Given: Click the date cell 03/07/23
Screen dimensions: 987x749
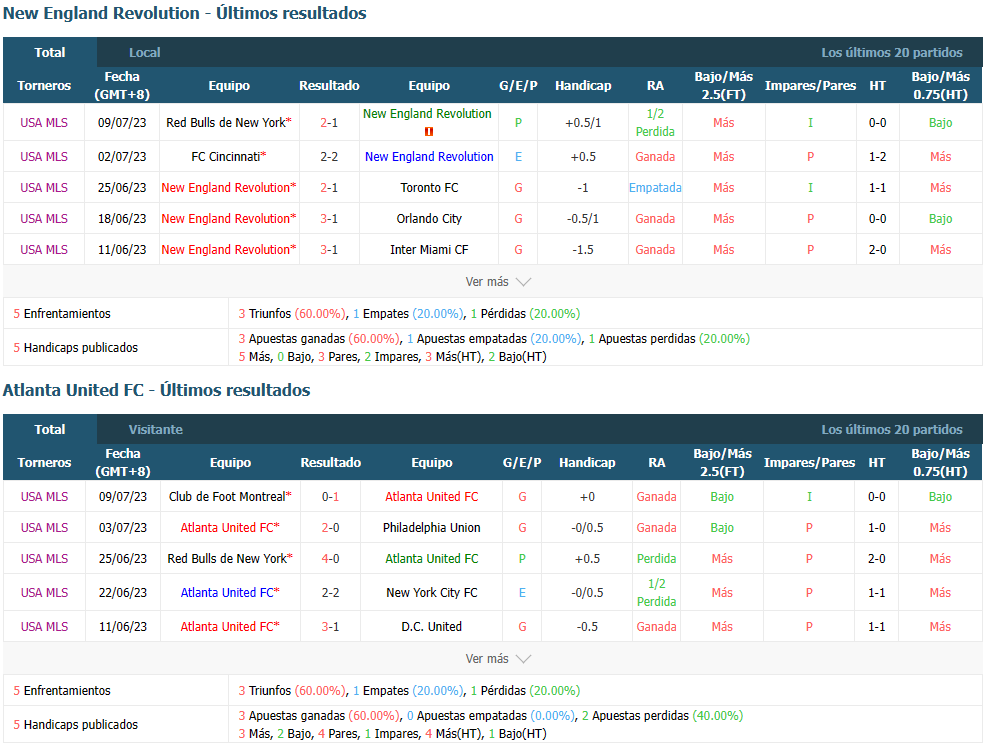Looking at the screenshot, I should click(x=123, y=527).
